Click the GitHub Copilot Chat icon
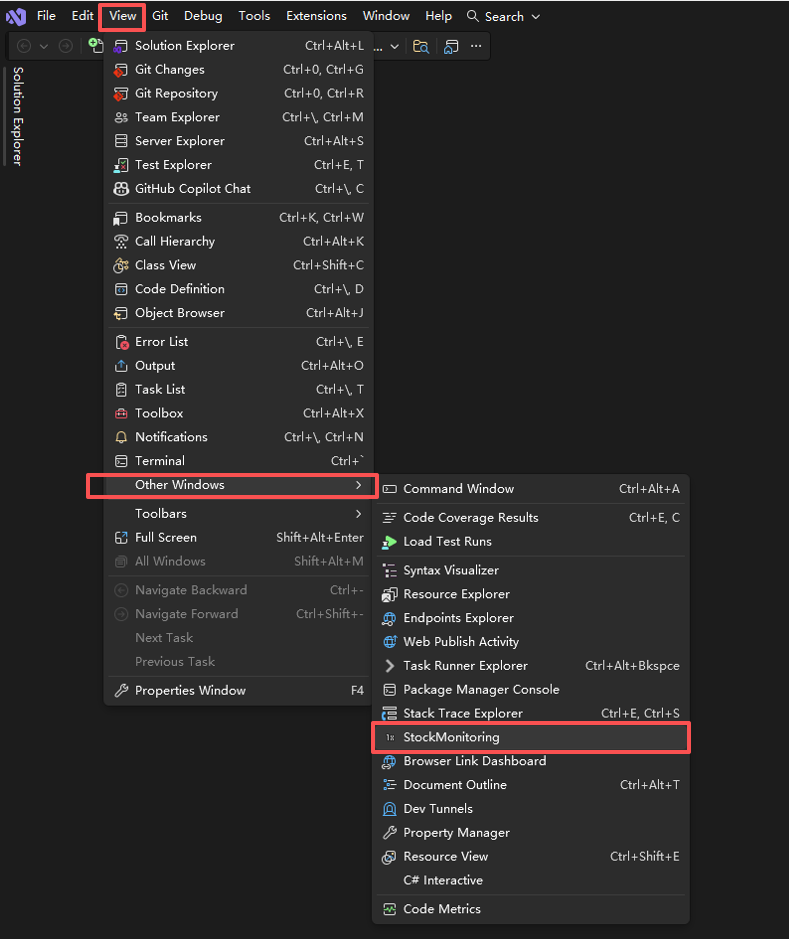This screenshot has width=789, height=939. pos(121,189)
